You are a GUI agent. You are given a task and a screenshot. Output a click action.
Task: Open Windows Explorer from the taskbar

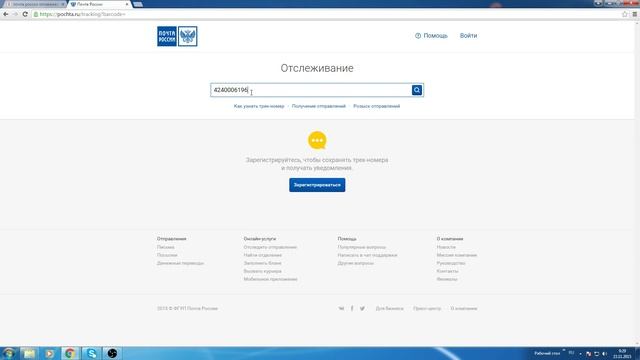[29, 353]
